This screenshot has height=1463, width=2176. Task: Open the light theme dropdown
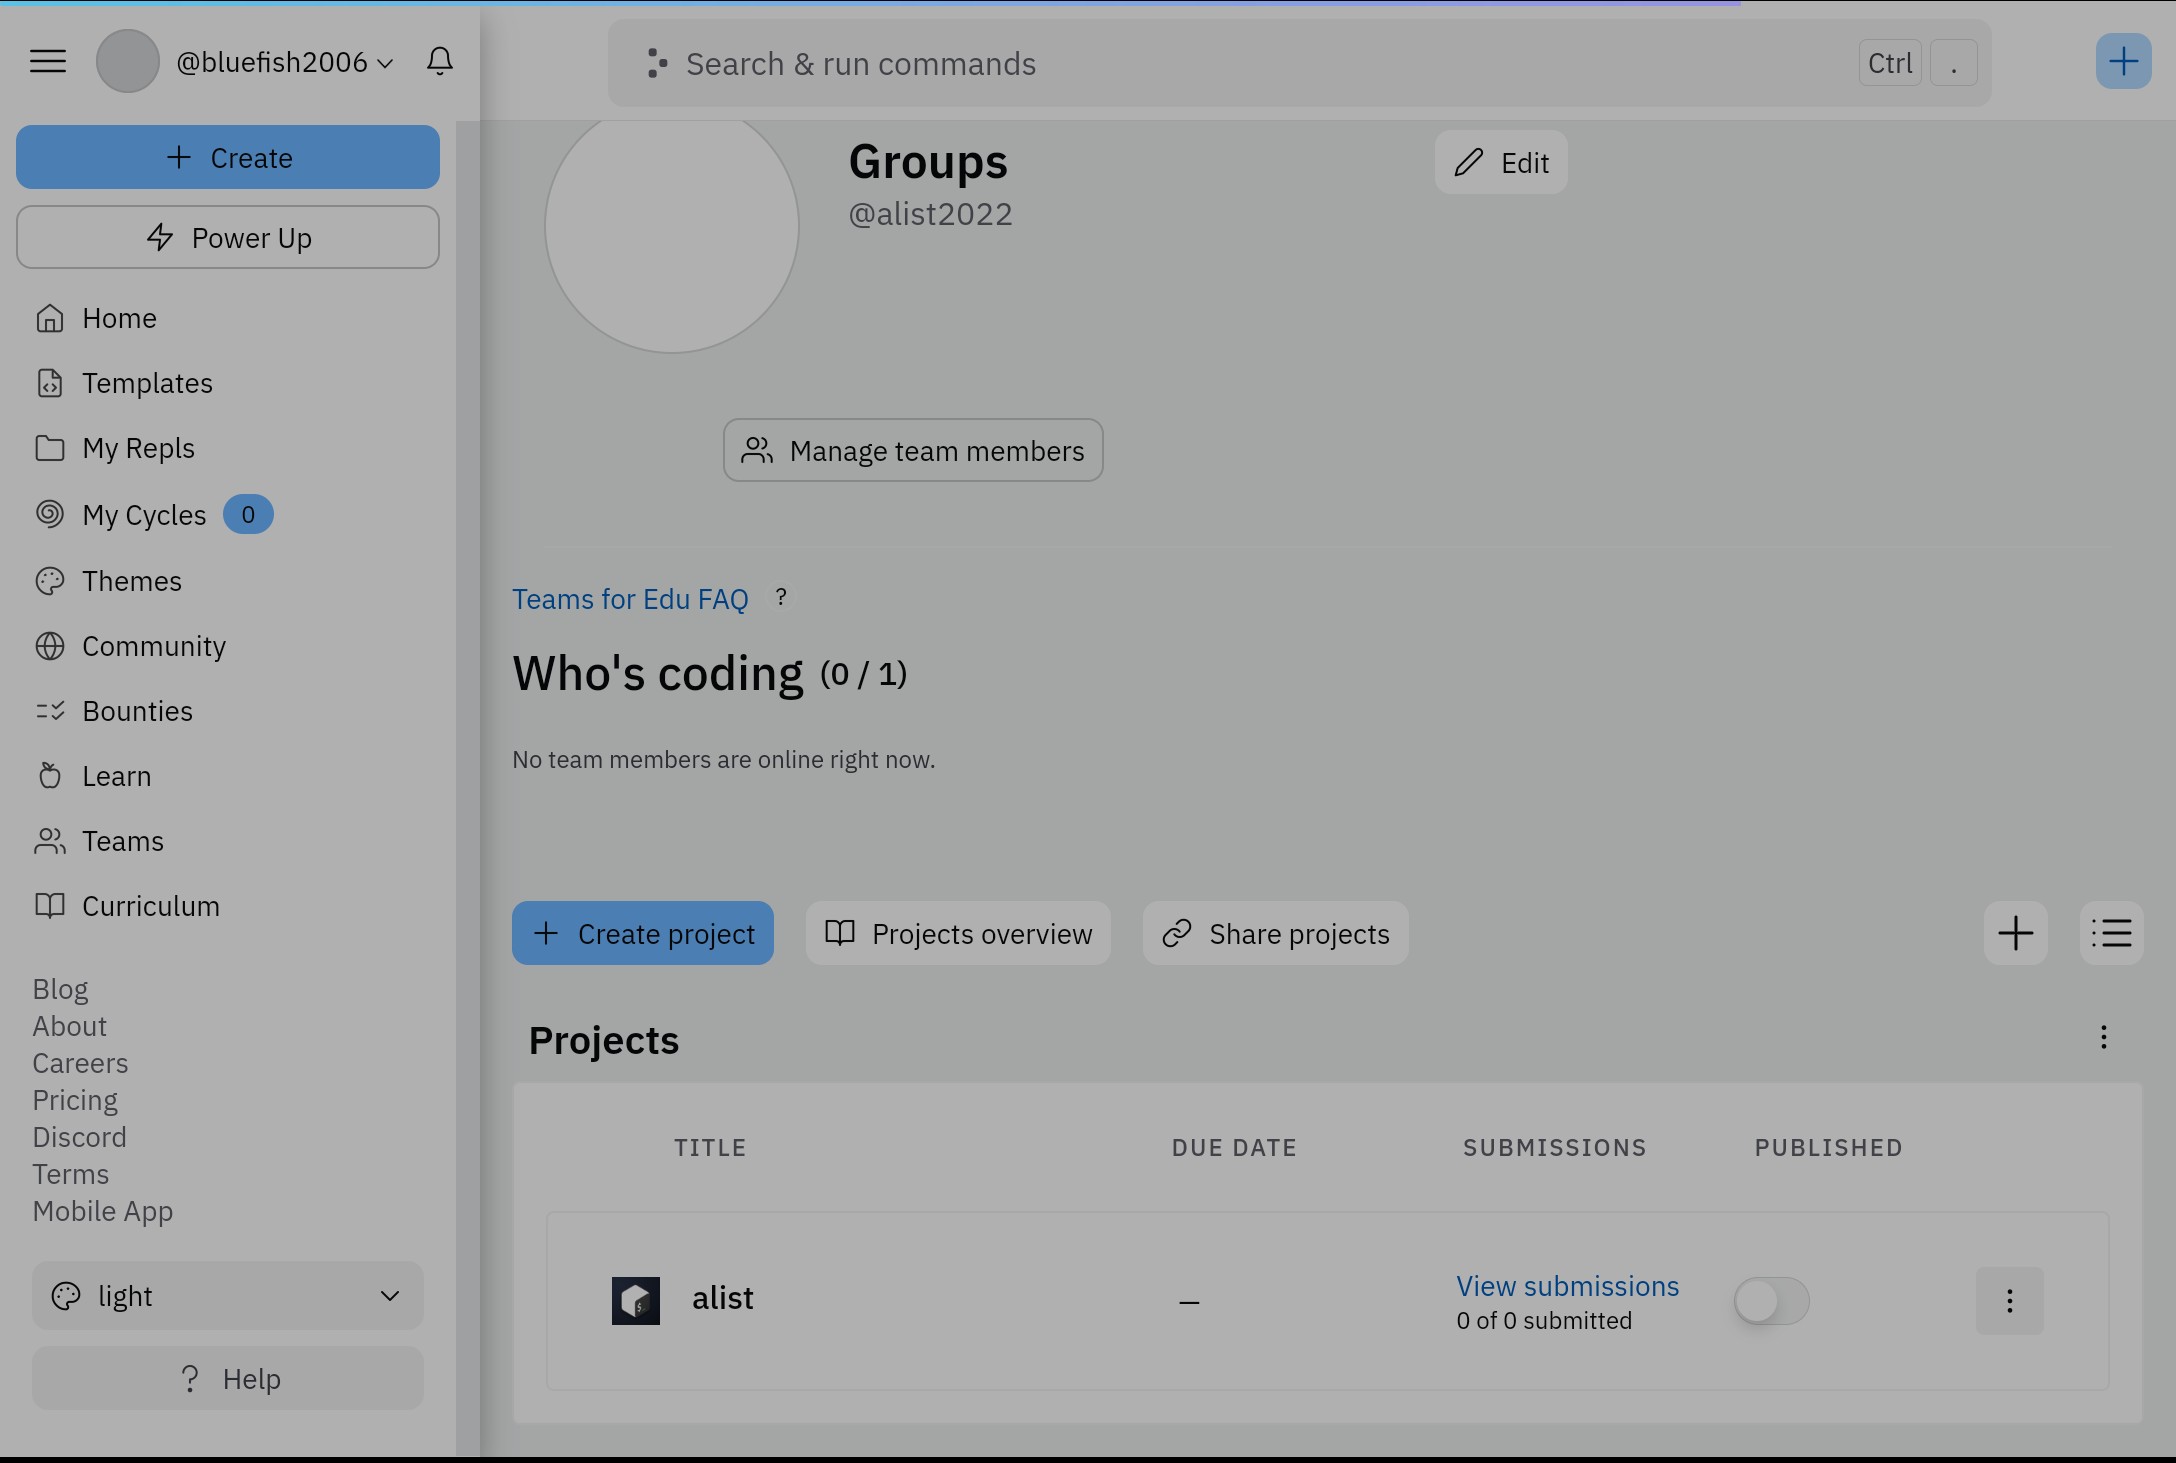[x=228, y=1296]
